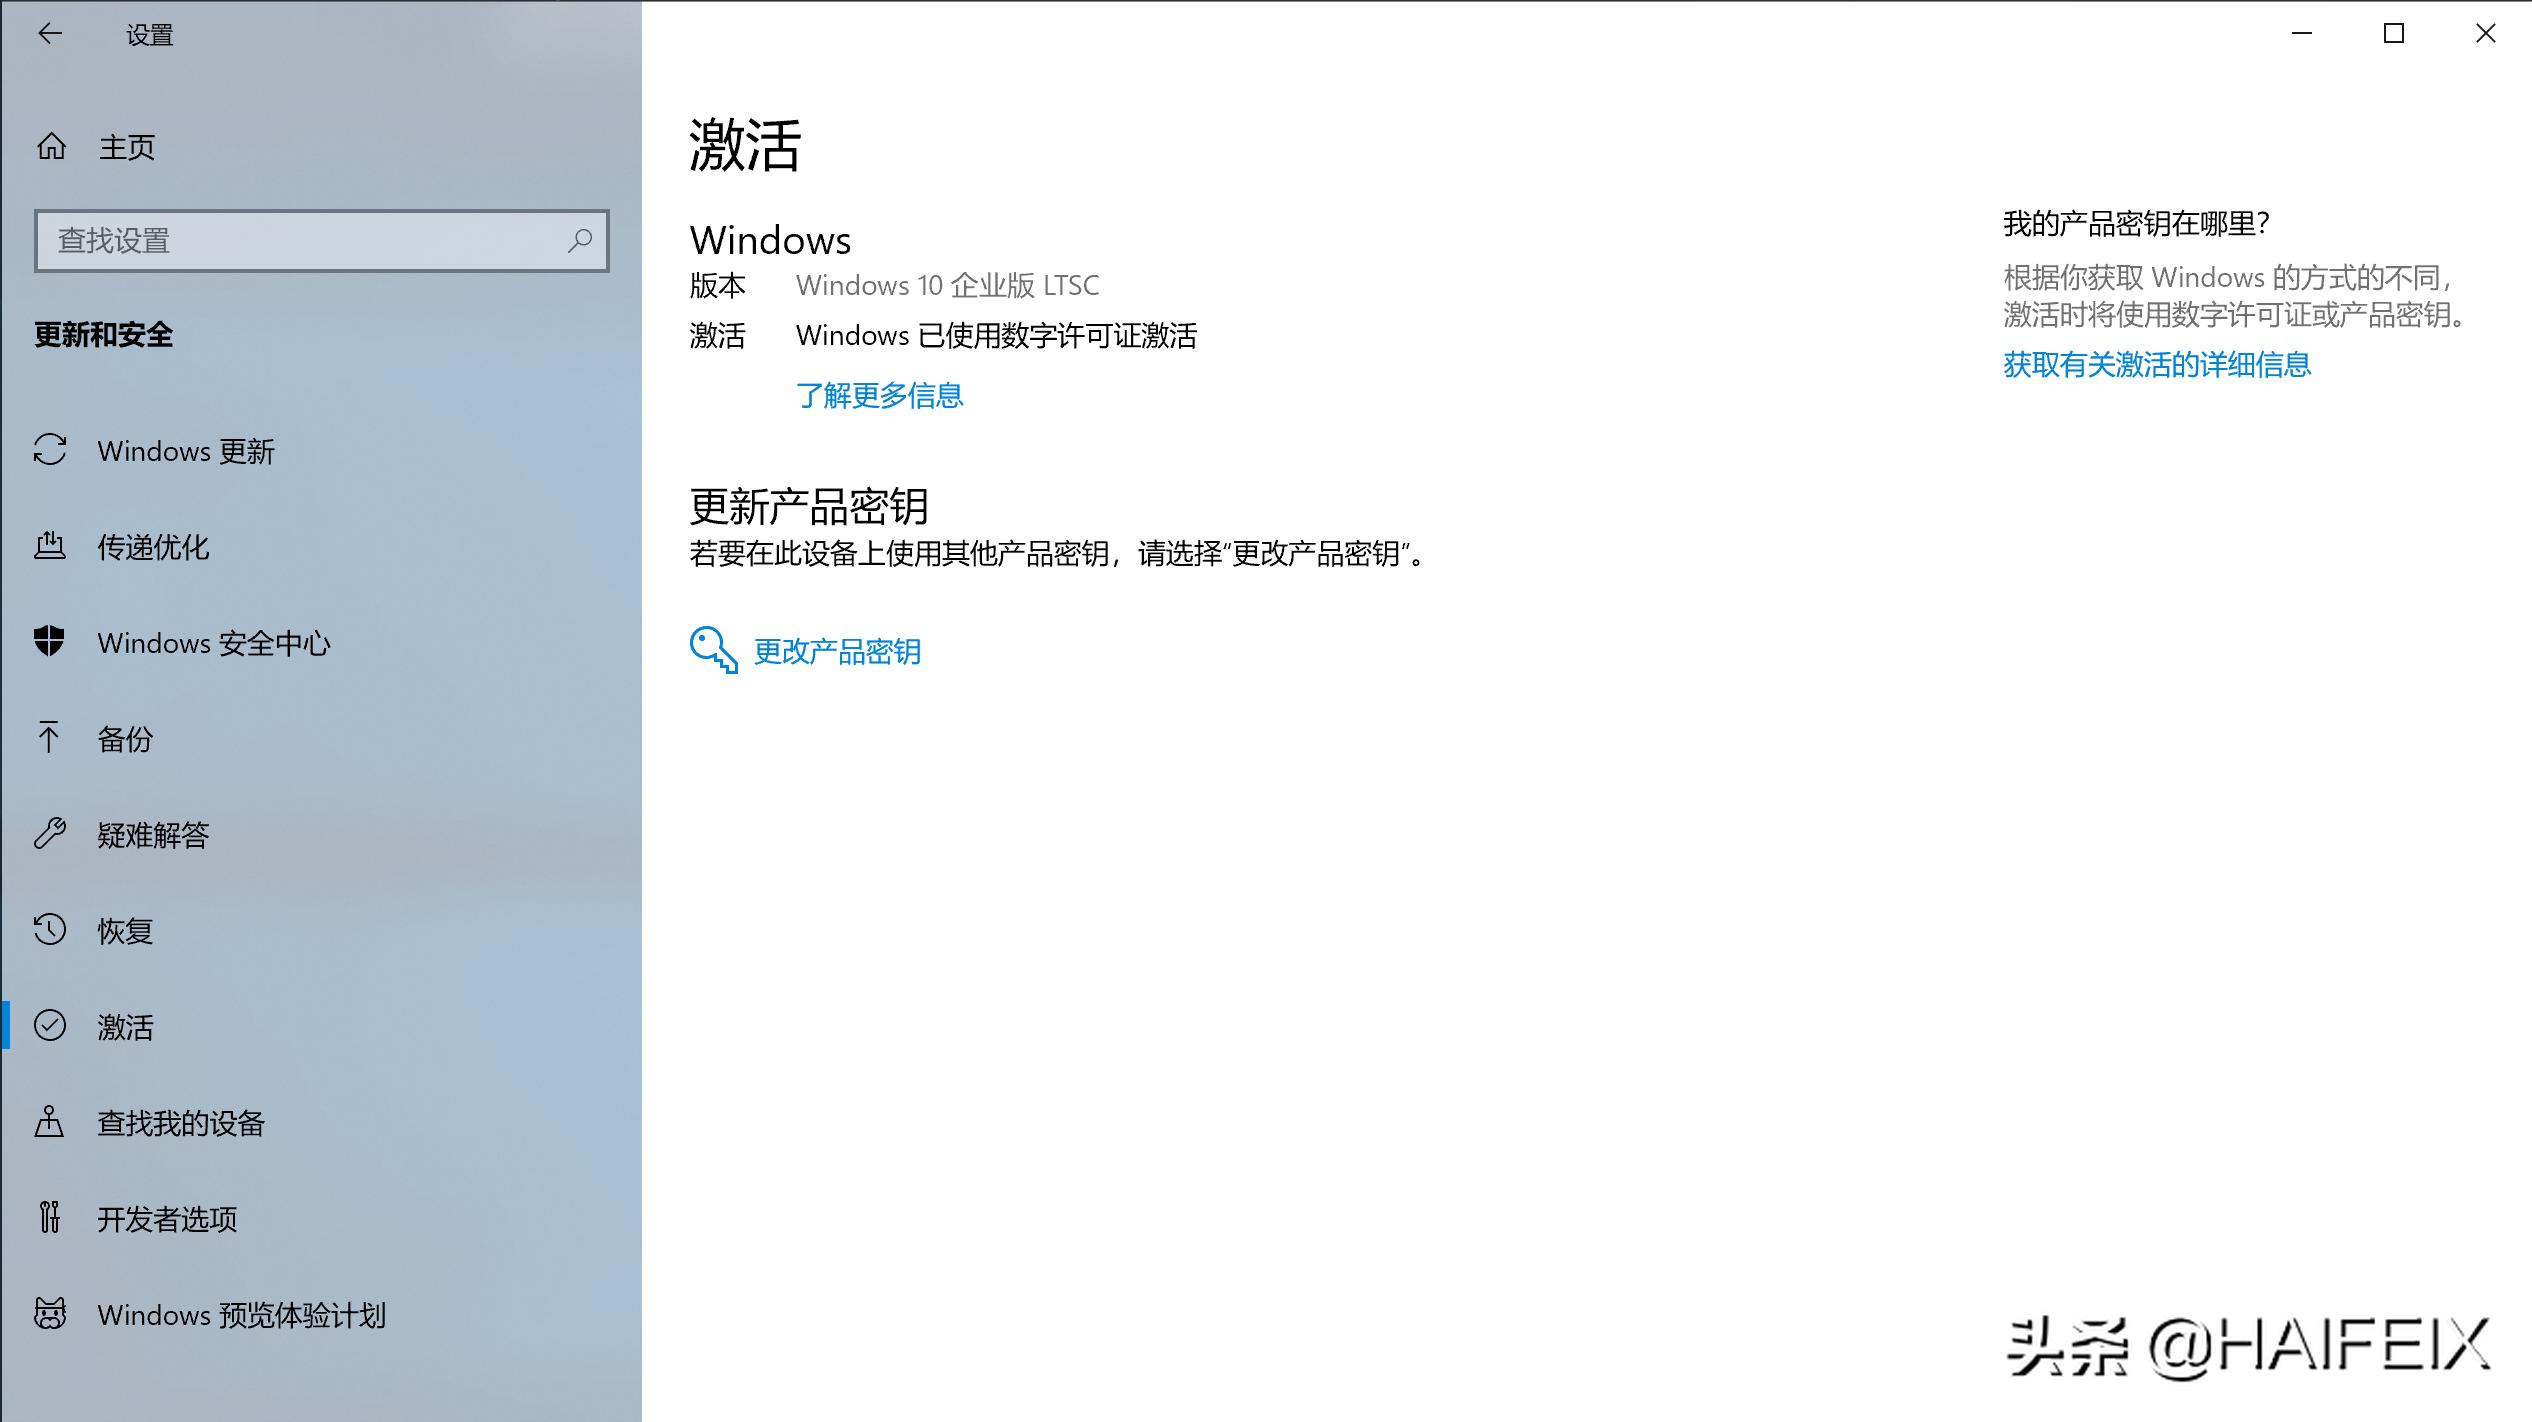Click the back arrow at top left
The height and width of the screenshot is (1422, 2532).
[x=49, y=34]
